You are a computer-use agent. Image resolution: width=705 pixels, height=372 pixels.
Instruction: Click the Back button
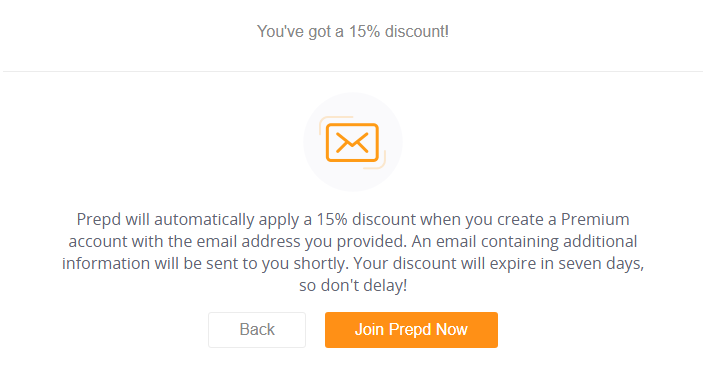click(x=257, y=330)
